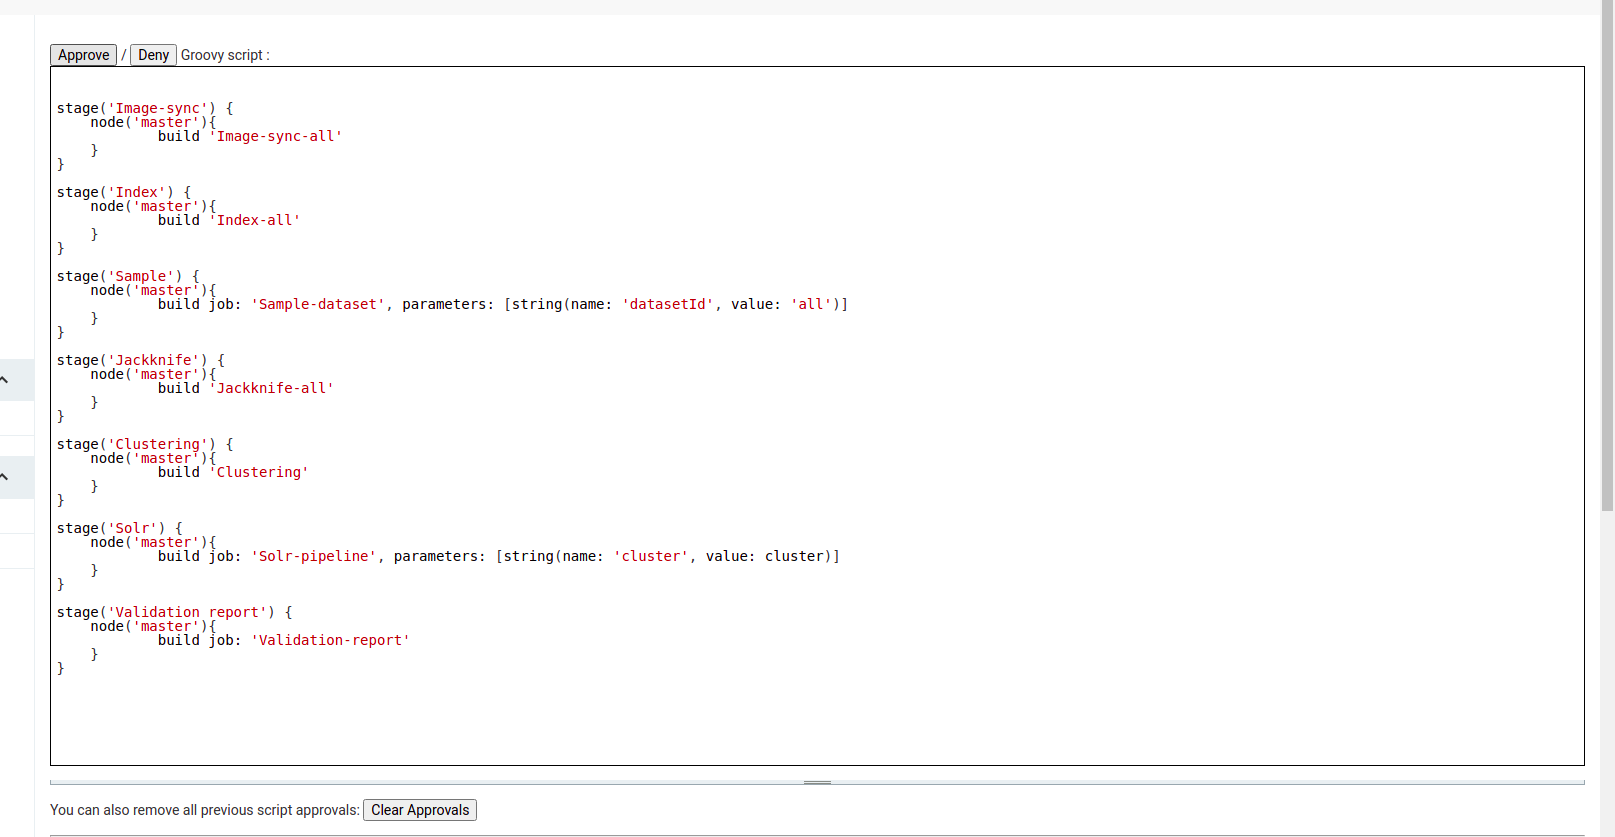The height and width of the screenshot is (837, 1615).
Task: Click the stage('Validation report') line
Action: [x=175, y=612]
